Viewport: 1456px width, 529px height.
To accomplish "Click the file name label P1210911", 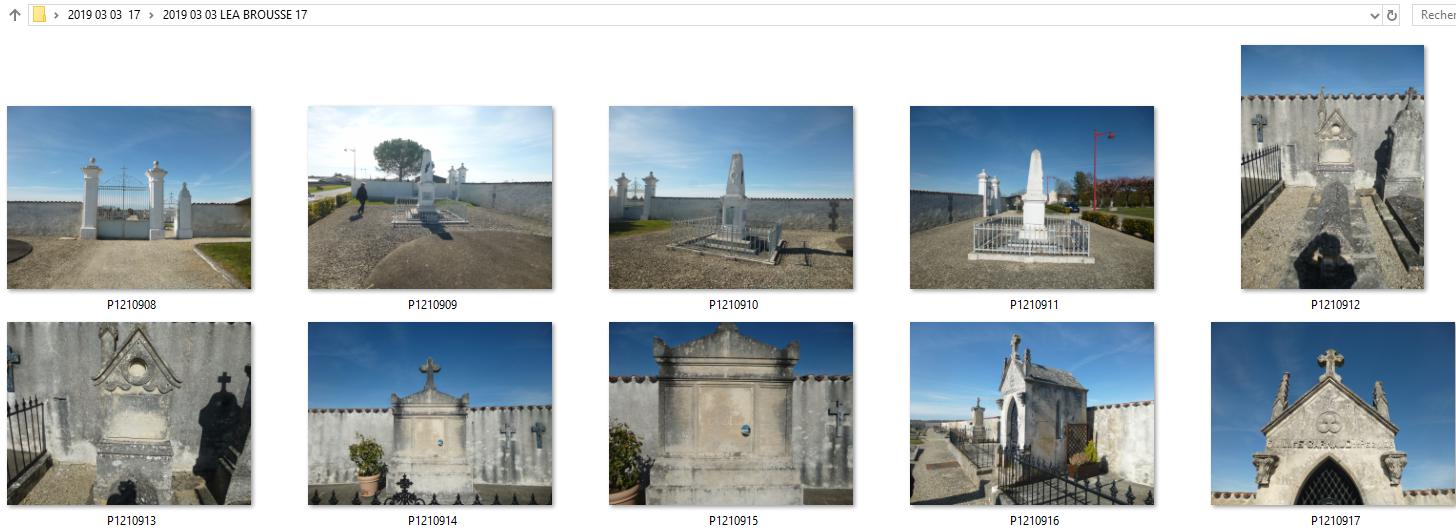I will coord(1034,305).
